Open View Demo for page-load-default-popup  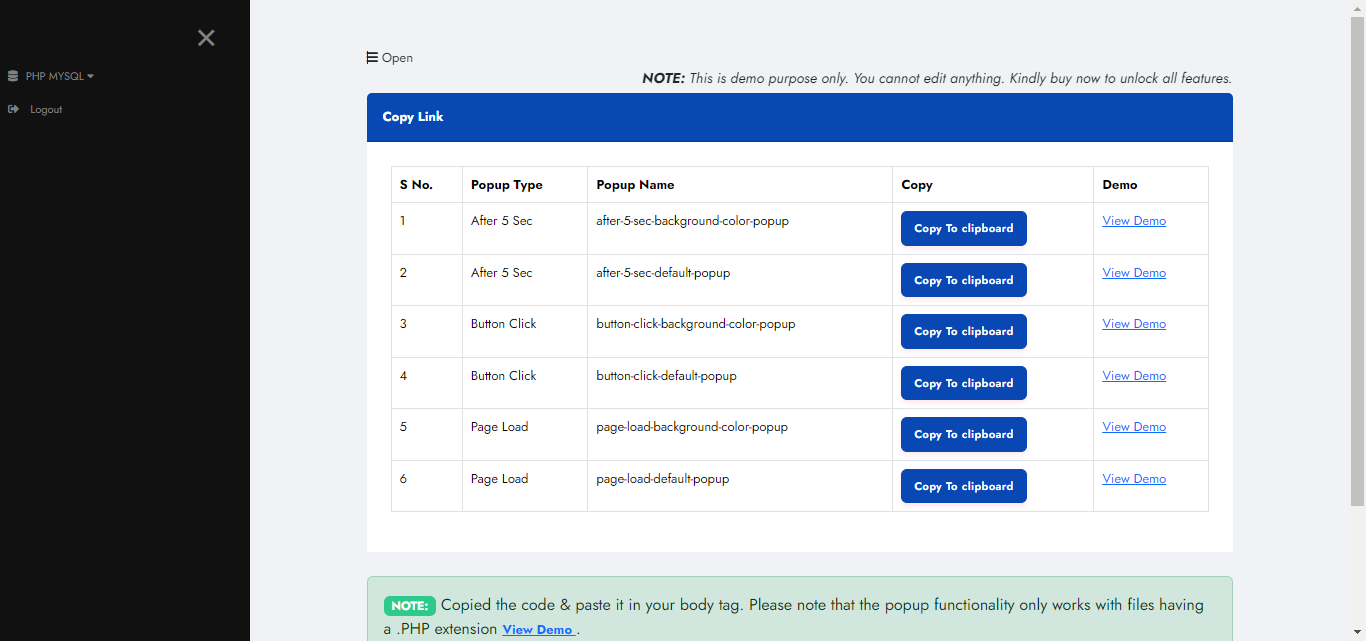coord(1134,479)
